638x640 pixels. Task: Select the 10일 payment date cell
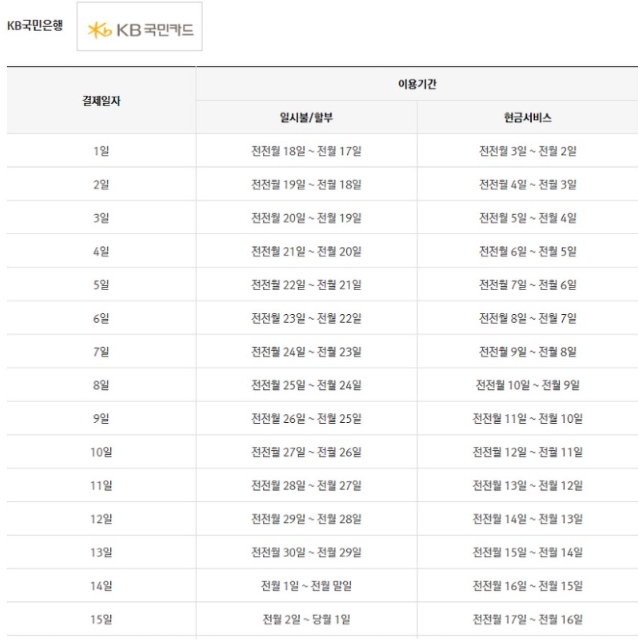point(101,452)
